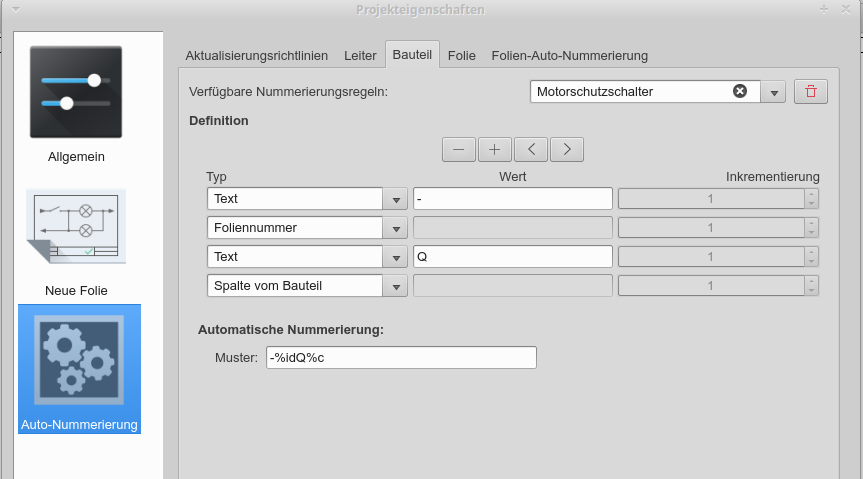Open the Foliennummer type dropdown

click(396, 228)
